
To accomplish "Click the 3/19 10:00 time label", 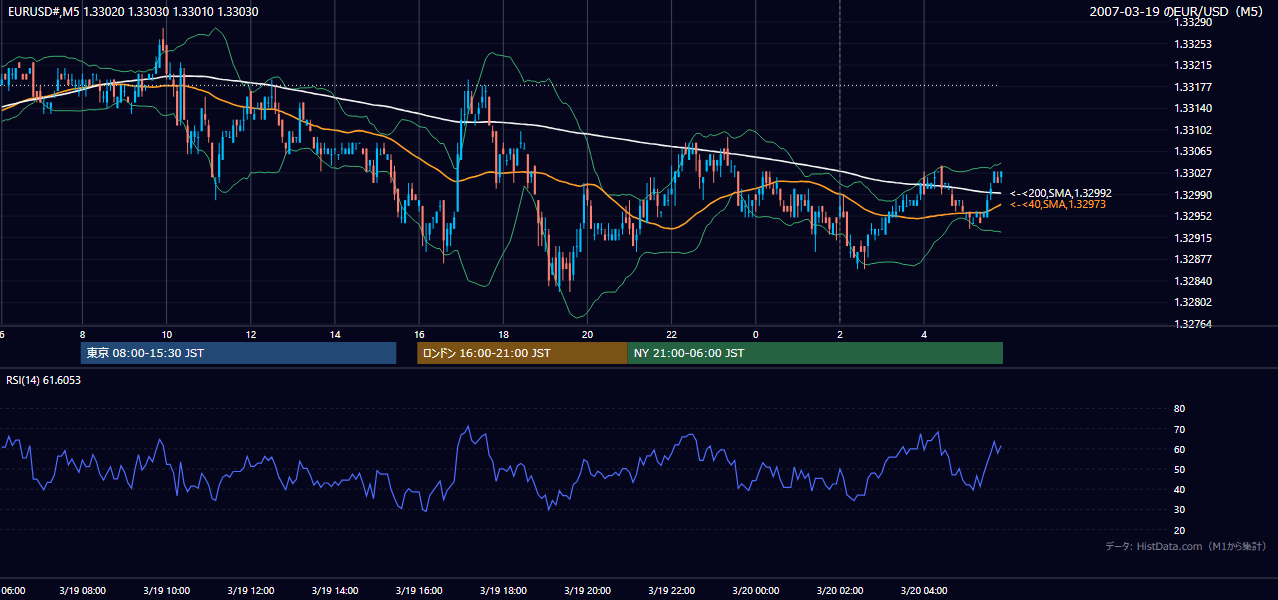I will pyautogui.click(x=166, y=591).
